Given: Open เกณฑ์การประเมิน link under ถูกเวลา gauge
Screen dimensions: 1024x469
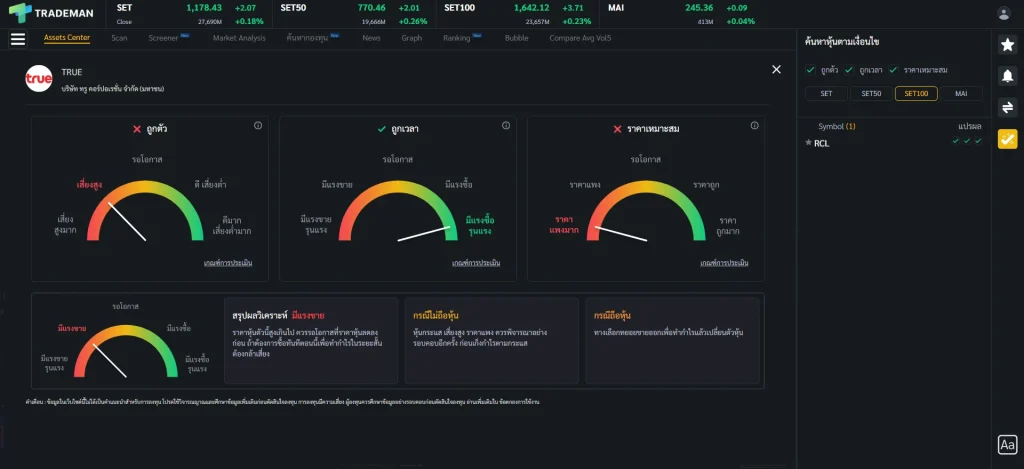Looking at the screenshot, I should click(475, 263).
